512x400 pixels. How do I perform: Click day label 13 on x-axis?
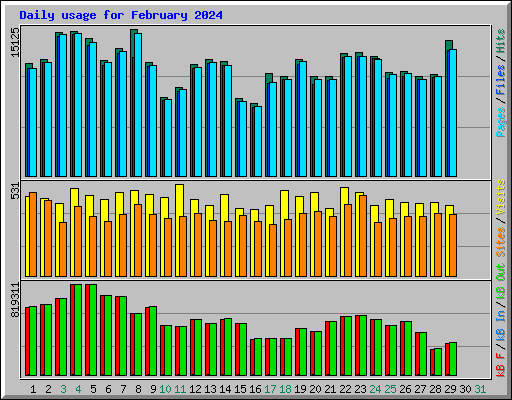pyautogui.click(x=210, y=389)
